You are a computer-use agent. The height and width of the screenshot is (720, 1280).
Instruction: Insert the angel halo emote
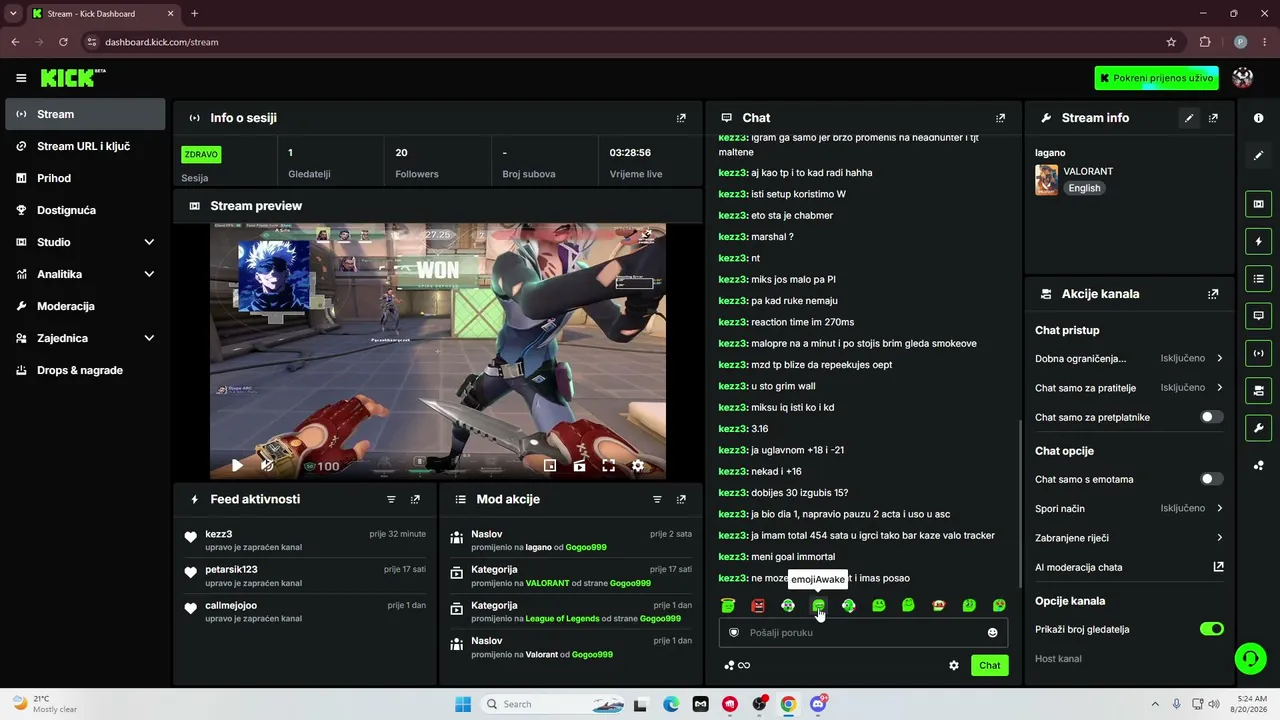point(728,605)
